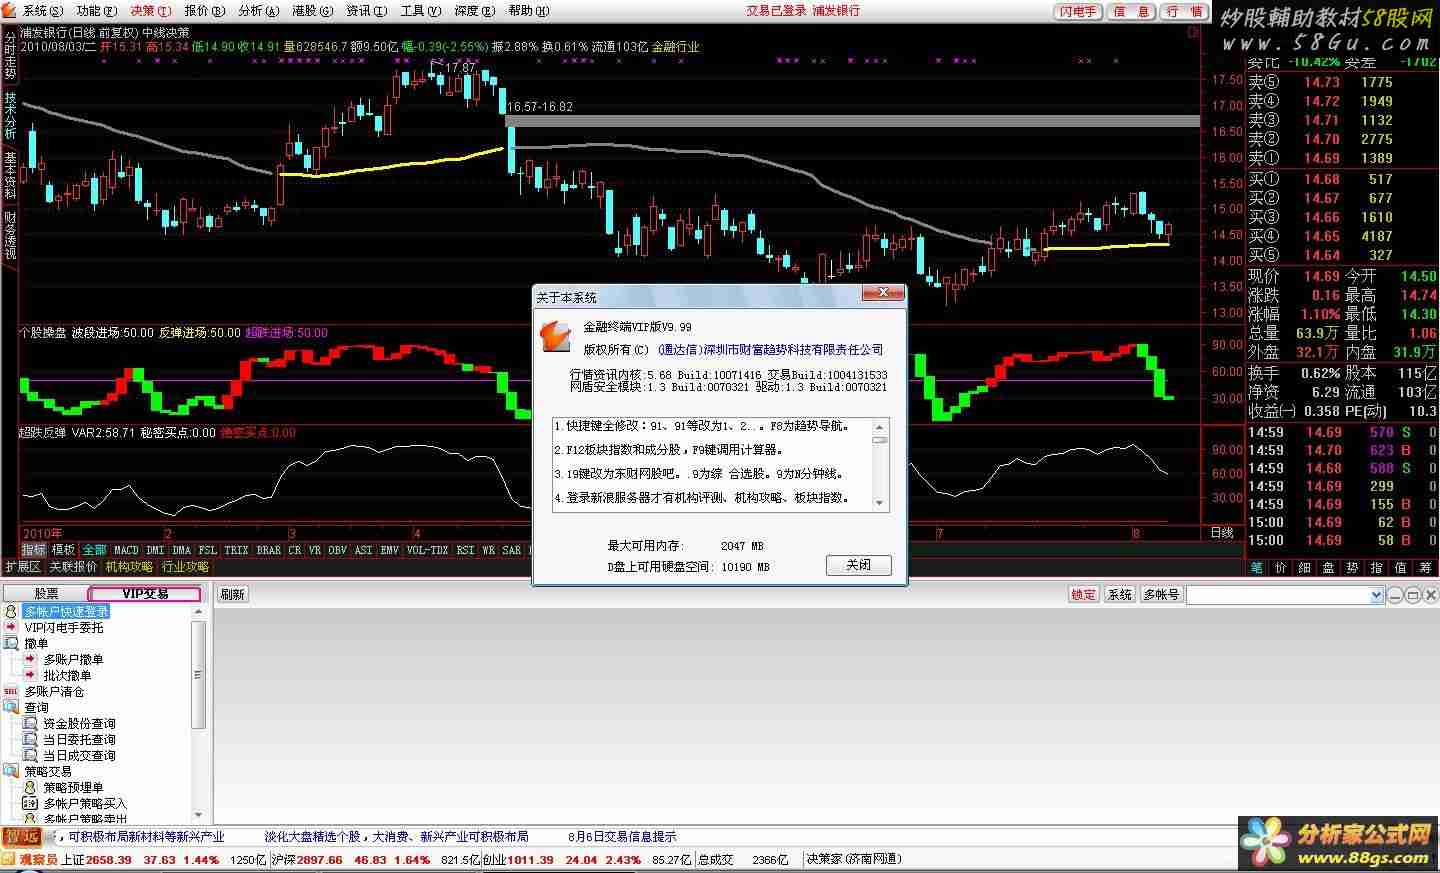The height and width of the screenshot is (873, 1440).
Task: Choose the DMI indicator
Action: [x=155, y=550]
